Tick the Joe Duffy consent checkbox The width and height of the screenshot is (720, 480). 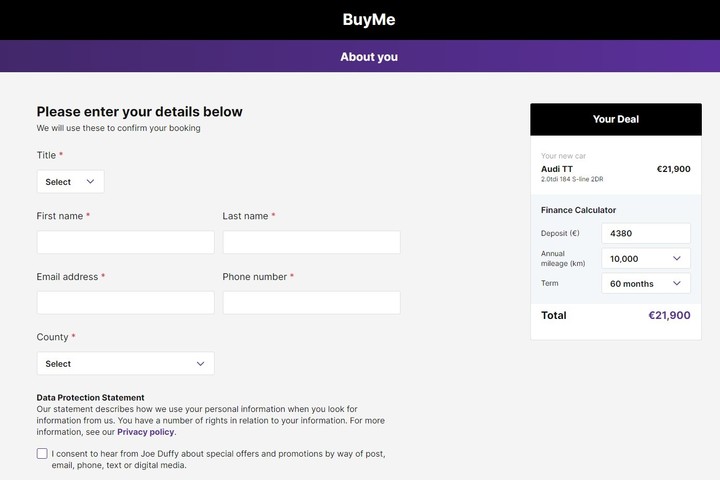(42, 454)
